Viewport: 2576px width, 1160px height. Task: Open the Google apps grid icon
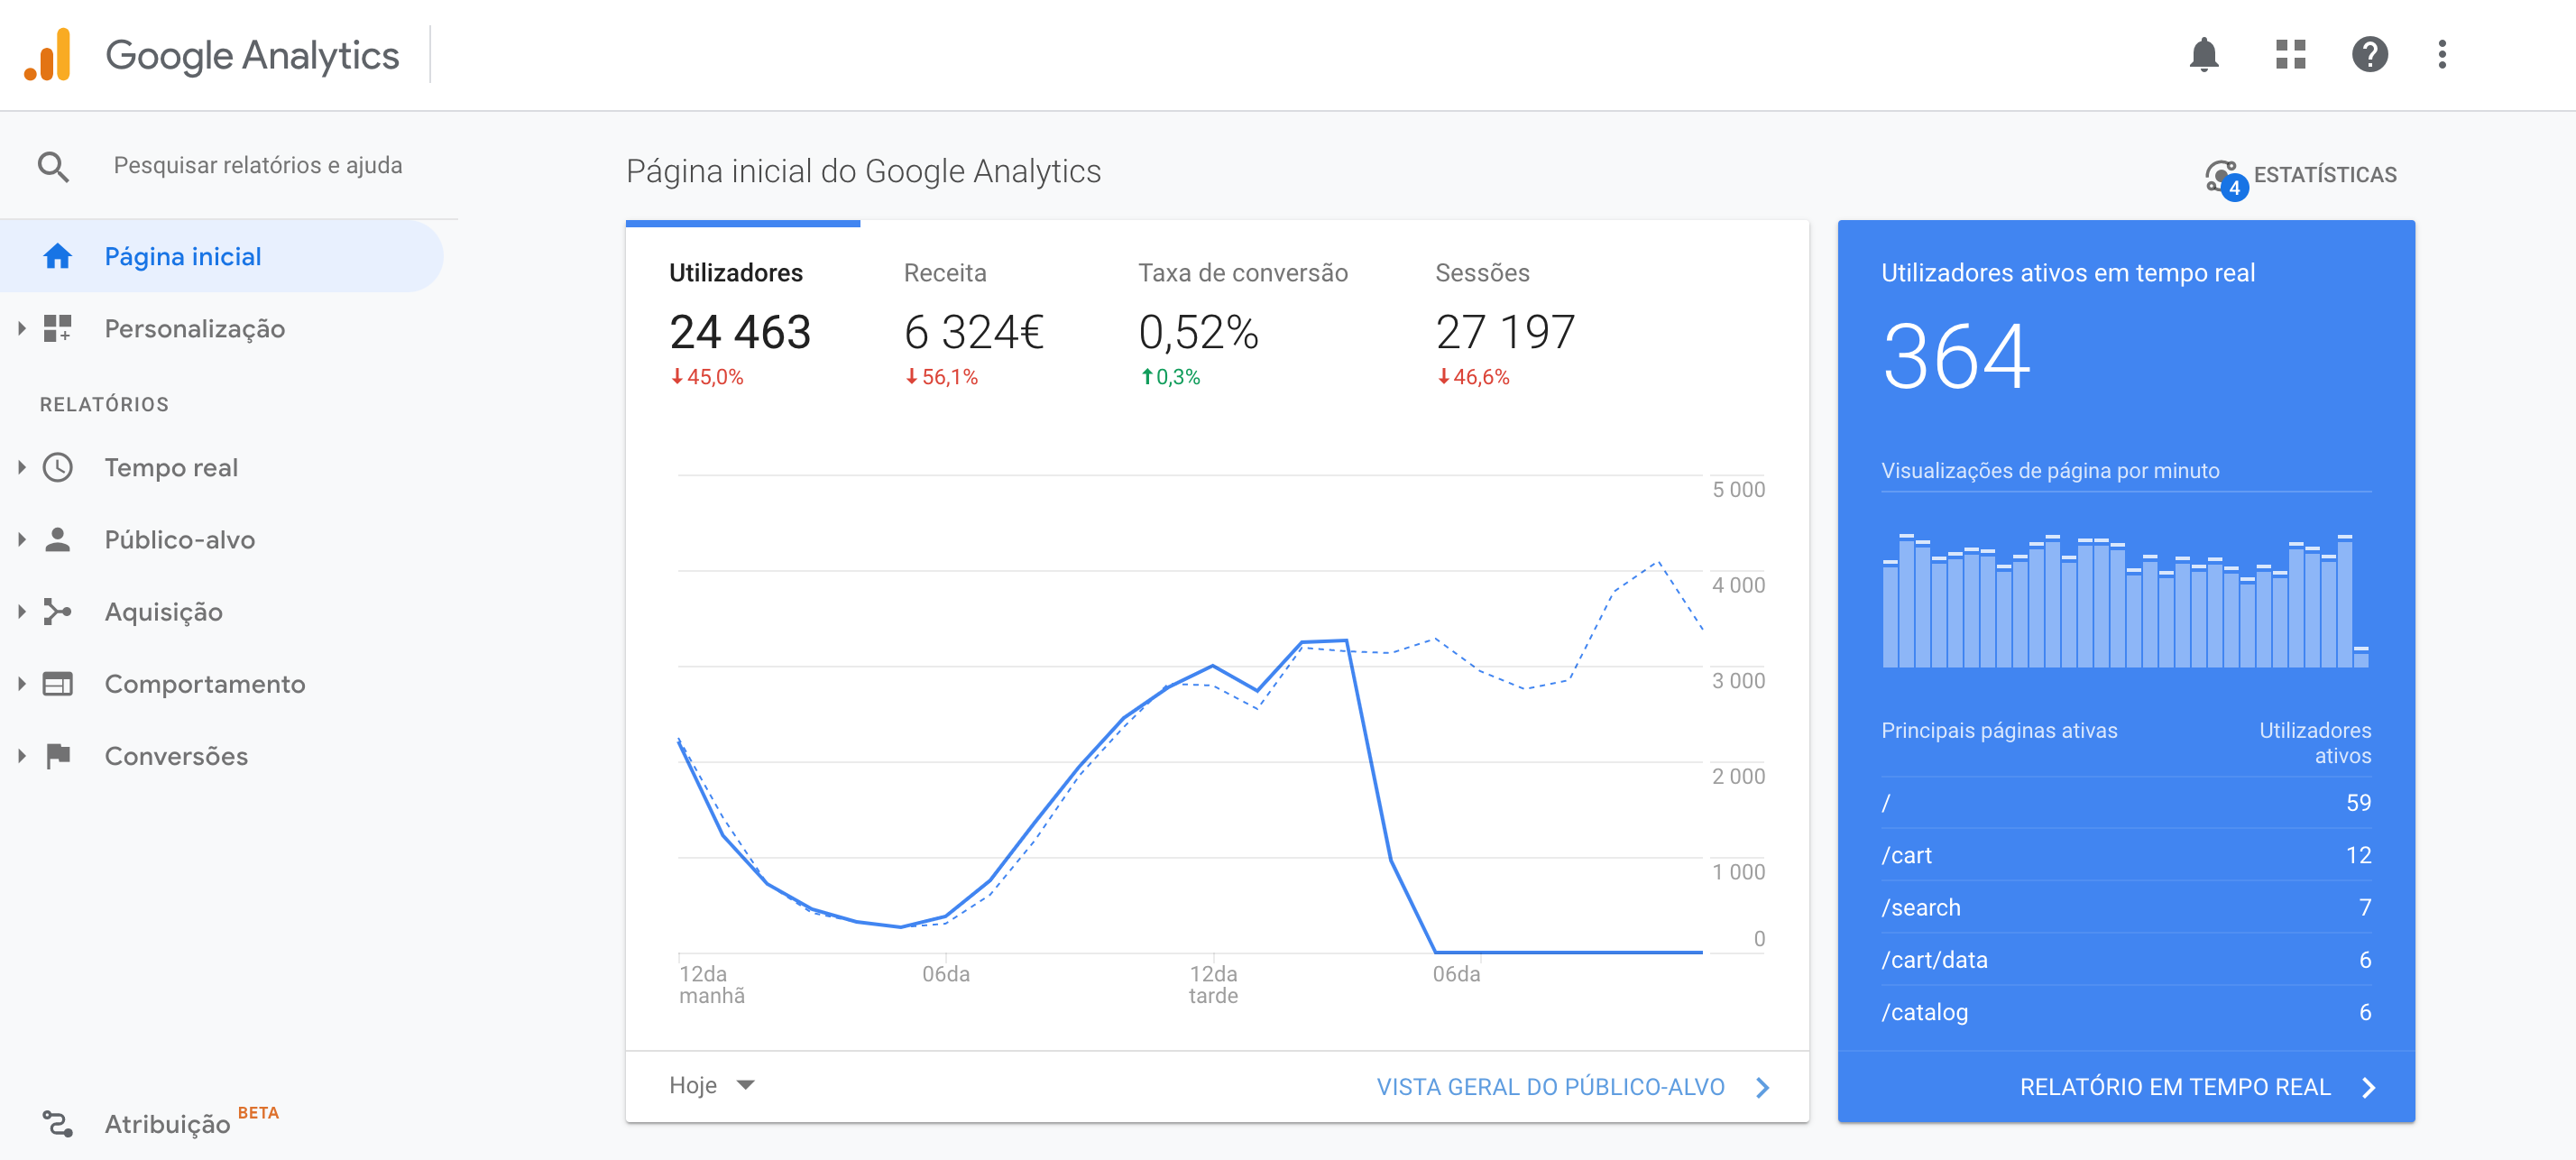2290,54
